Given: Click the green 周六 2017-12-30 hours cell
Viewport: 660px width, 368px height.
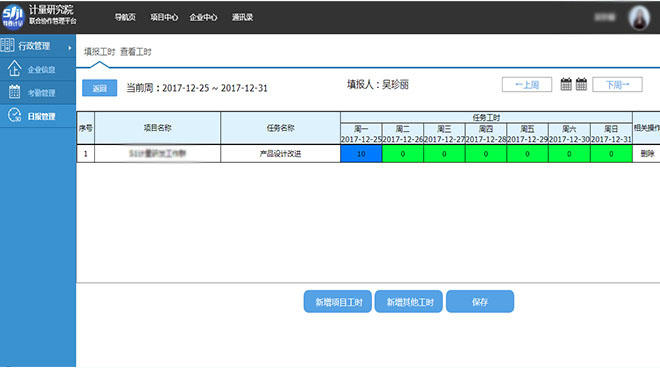Looking at the screenshot, I should point(570,154).
